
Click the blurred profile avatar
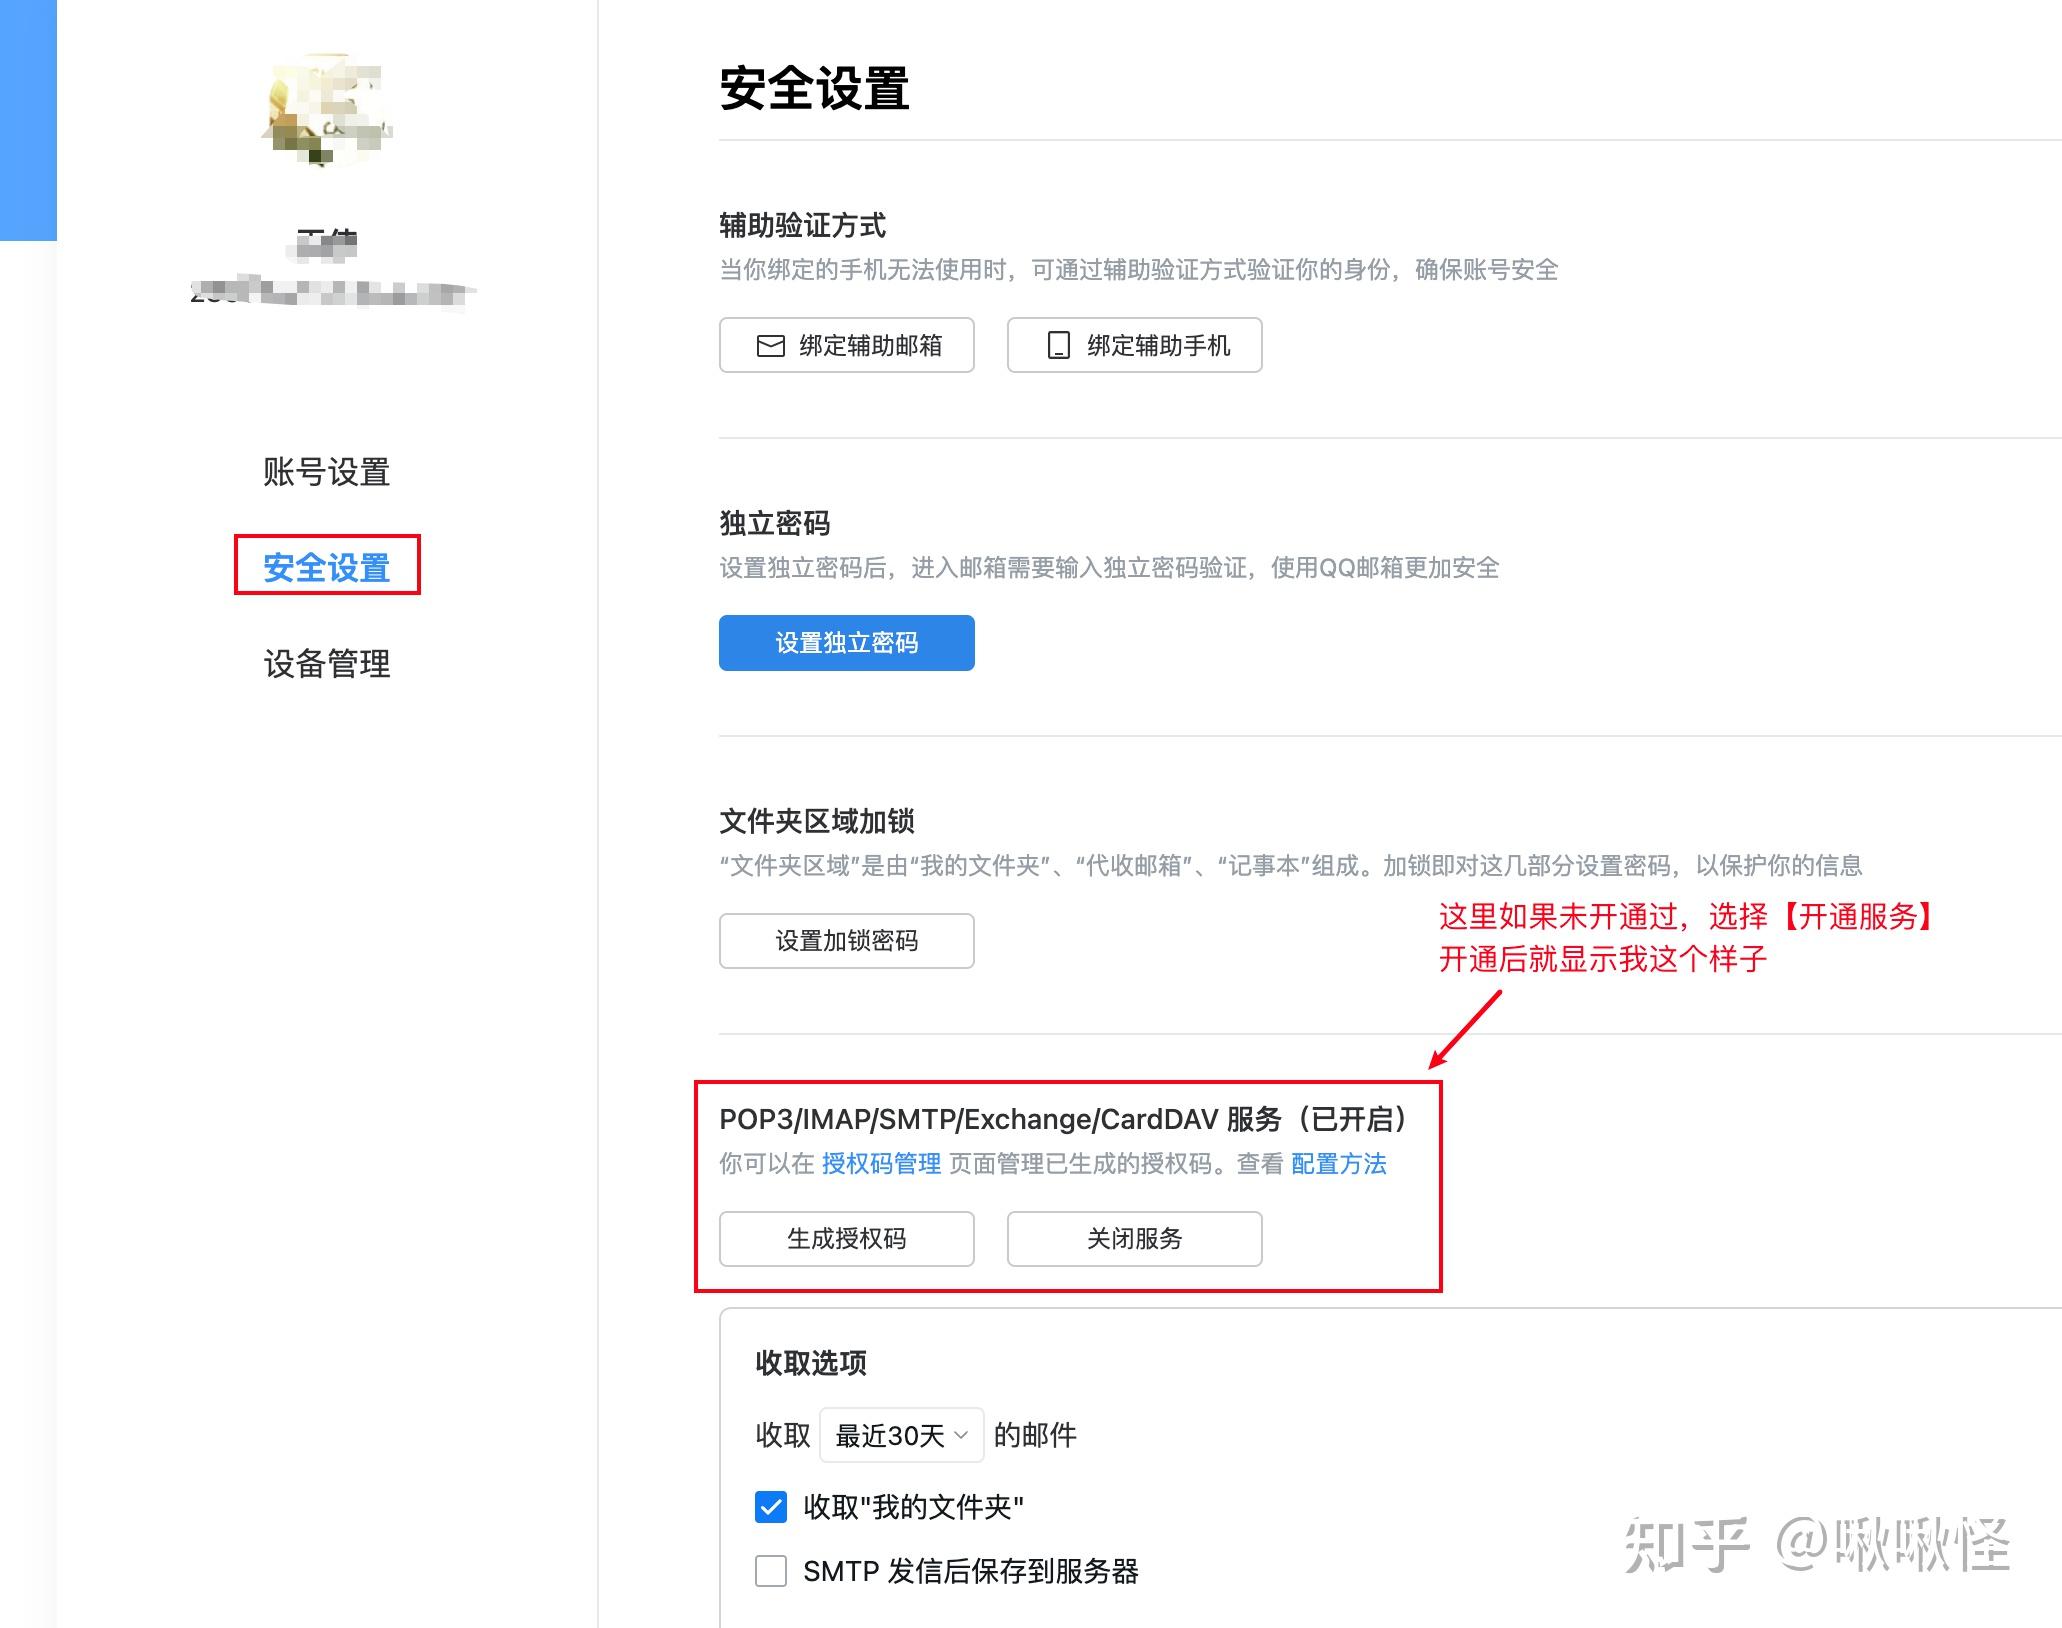click(327, 112)
